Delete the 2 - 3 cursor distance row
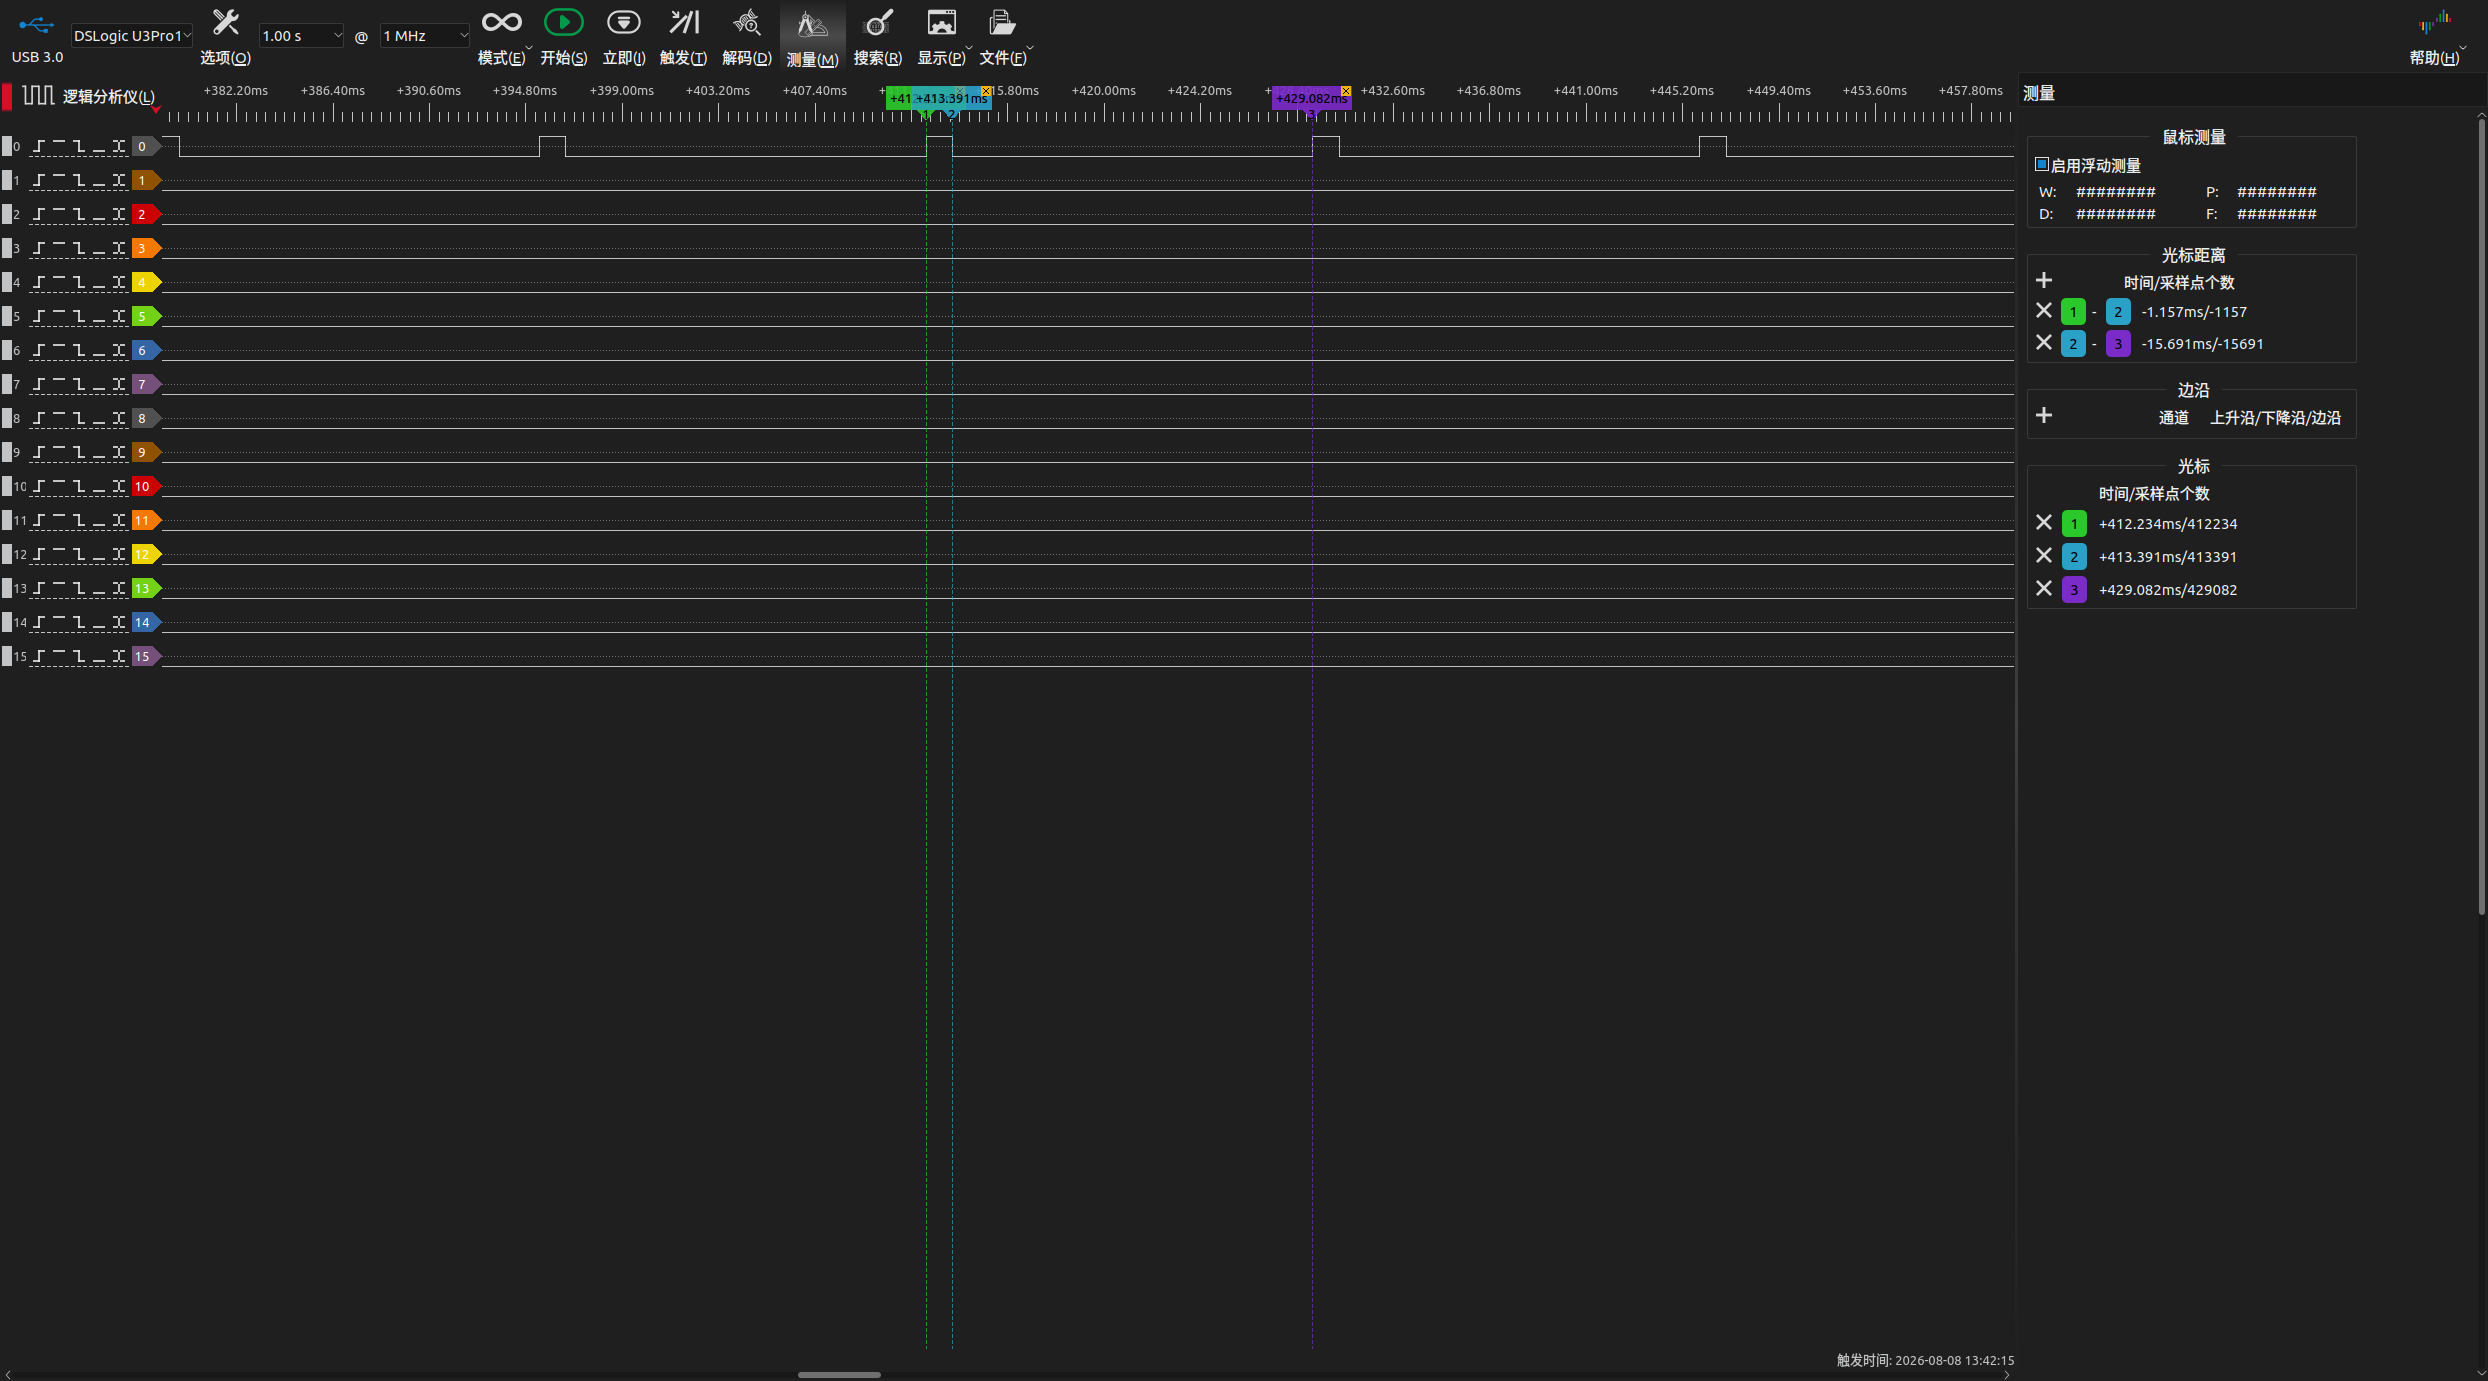This screenshot has height=1381, width=2488. 2044,343
